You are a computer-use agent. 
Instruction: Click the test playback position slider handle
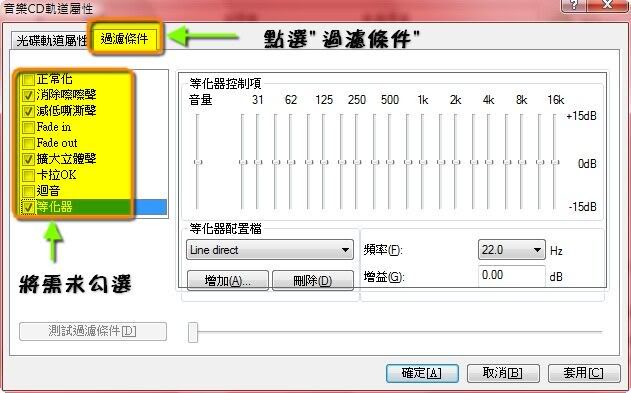pos(193,332)
